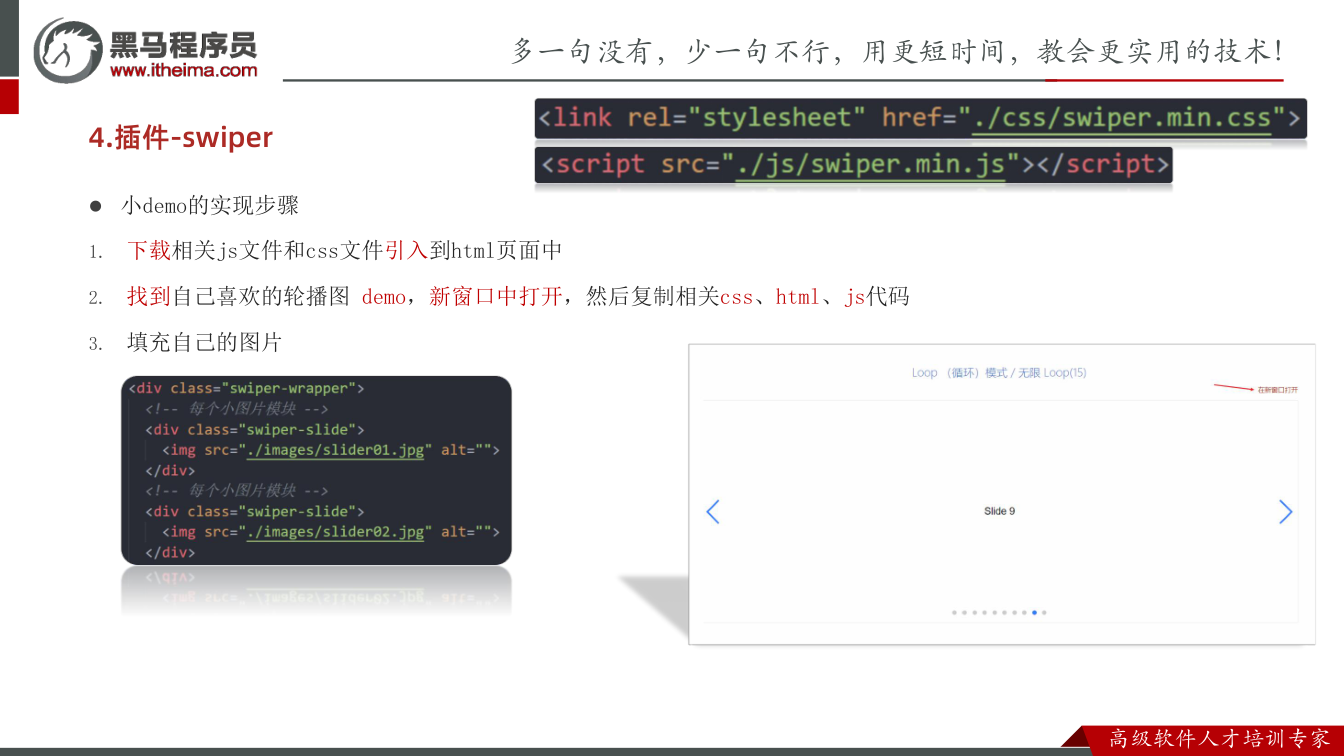The height and width of the screenshot is (756, 1344).
Task: Click the '在新窗口打开' link in demo
Action: point(1278,390)
